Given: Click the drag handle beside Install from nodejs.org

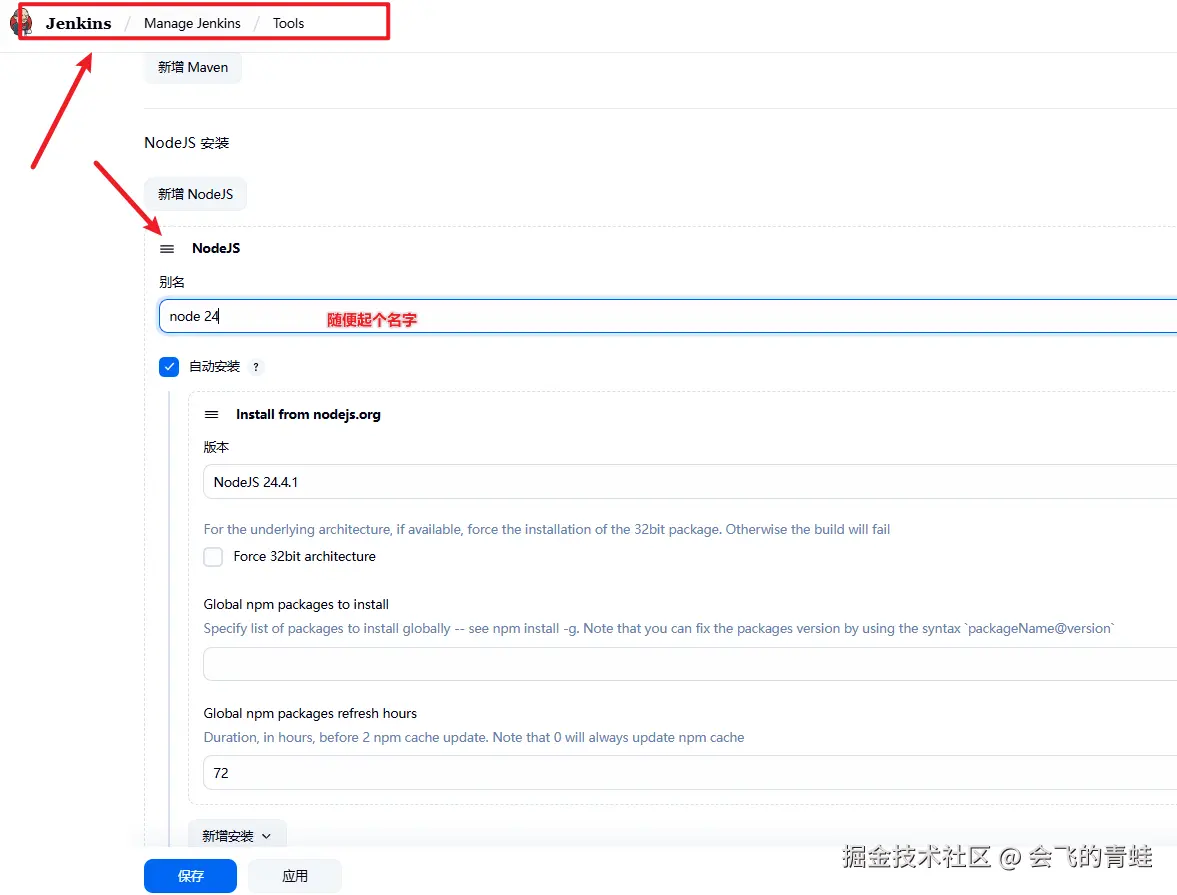Looking at the screenshot, I should (x=212, y=414).
